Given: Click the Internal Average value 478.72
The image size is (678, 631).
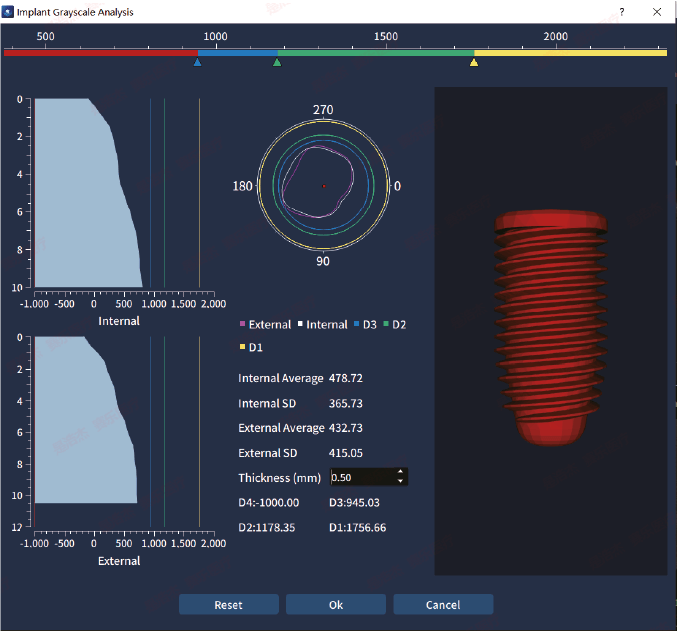Looking at the screenshot, I should coord(345,378).
